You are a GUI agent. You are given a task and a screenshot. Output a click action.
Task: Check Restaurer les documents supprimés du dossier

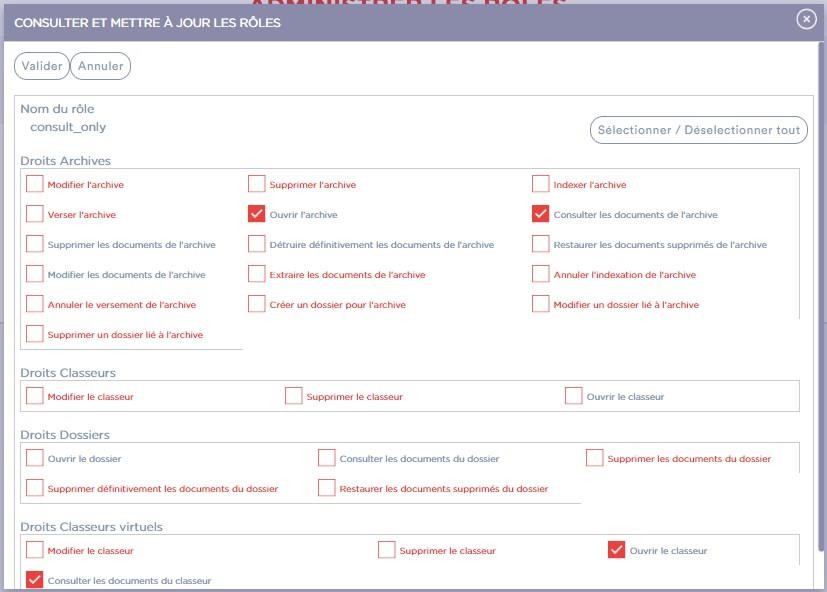pyautogui.click(x=327, y=488)
